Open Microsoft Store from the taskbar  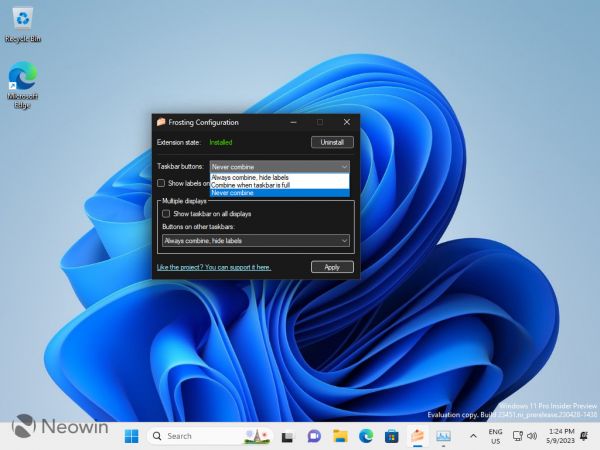point(392,436)
